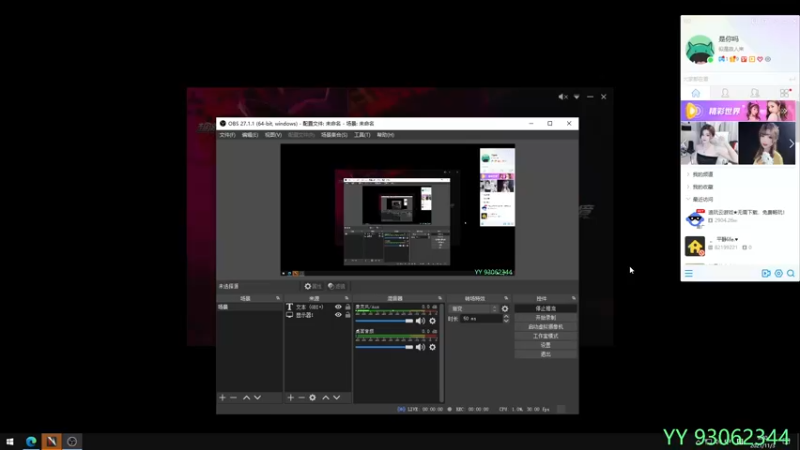This screenshot has height=450, width=800.
Task: Click the orange app icon on the taskbar
Action: click(52, 441)
